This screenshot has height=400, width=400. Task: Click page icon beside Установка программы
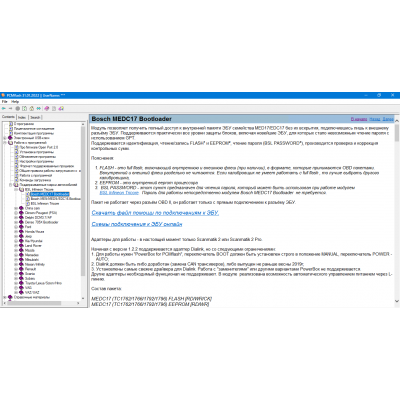click(16, 152)
